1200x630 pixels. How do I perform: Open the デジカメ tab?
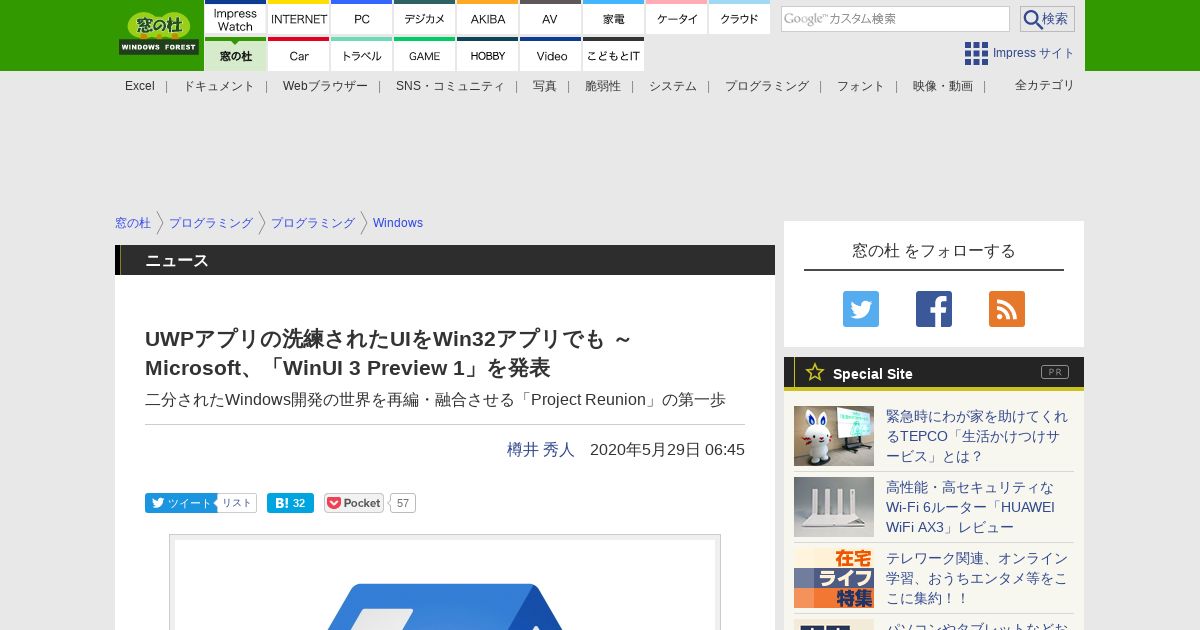425,18
